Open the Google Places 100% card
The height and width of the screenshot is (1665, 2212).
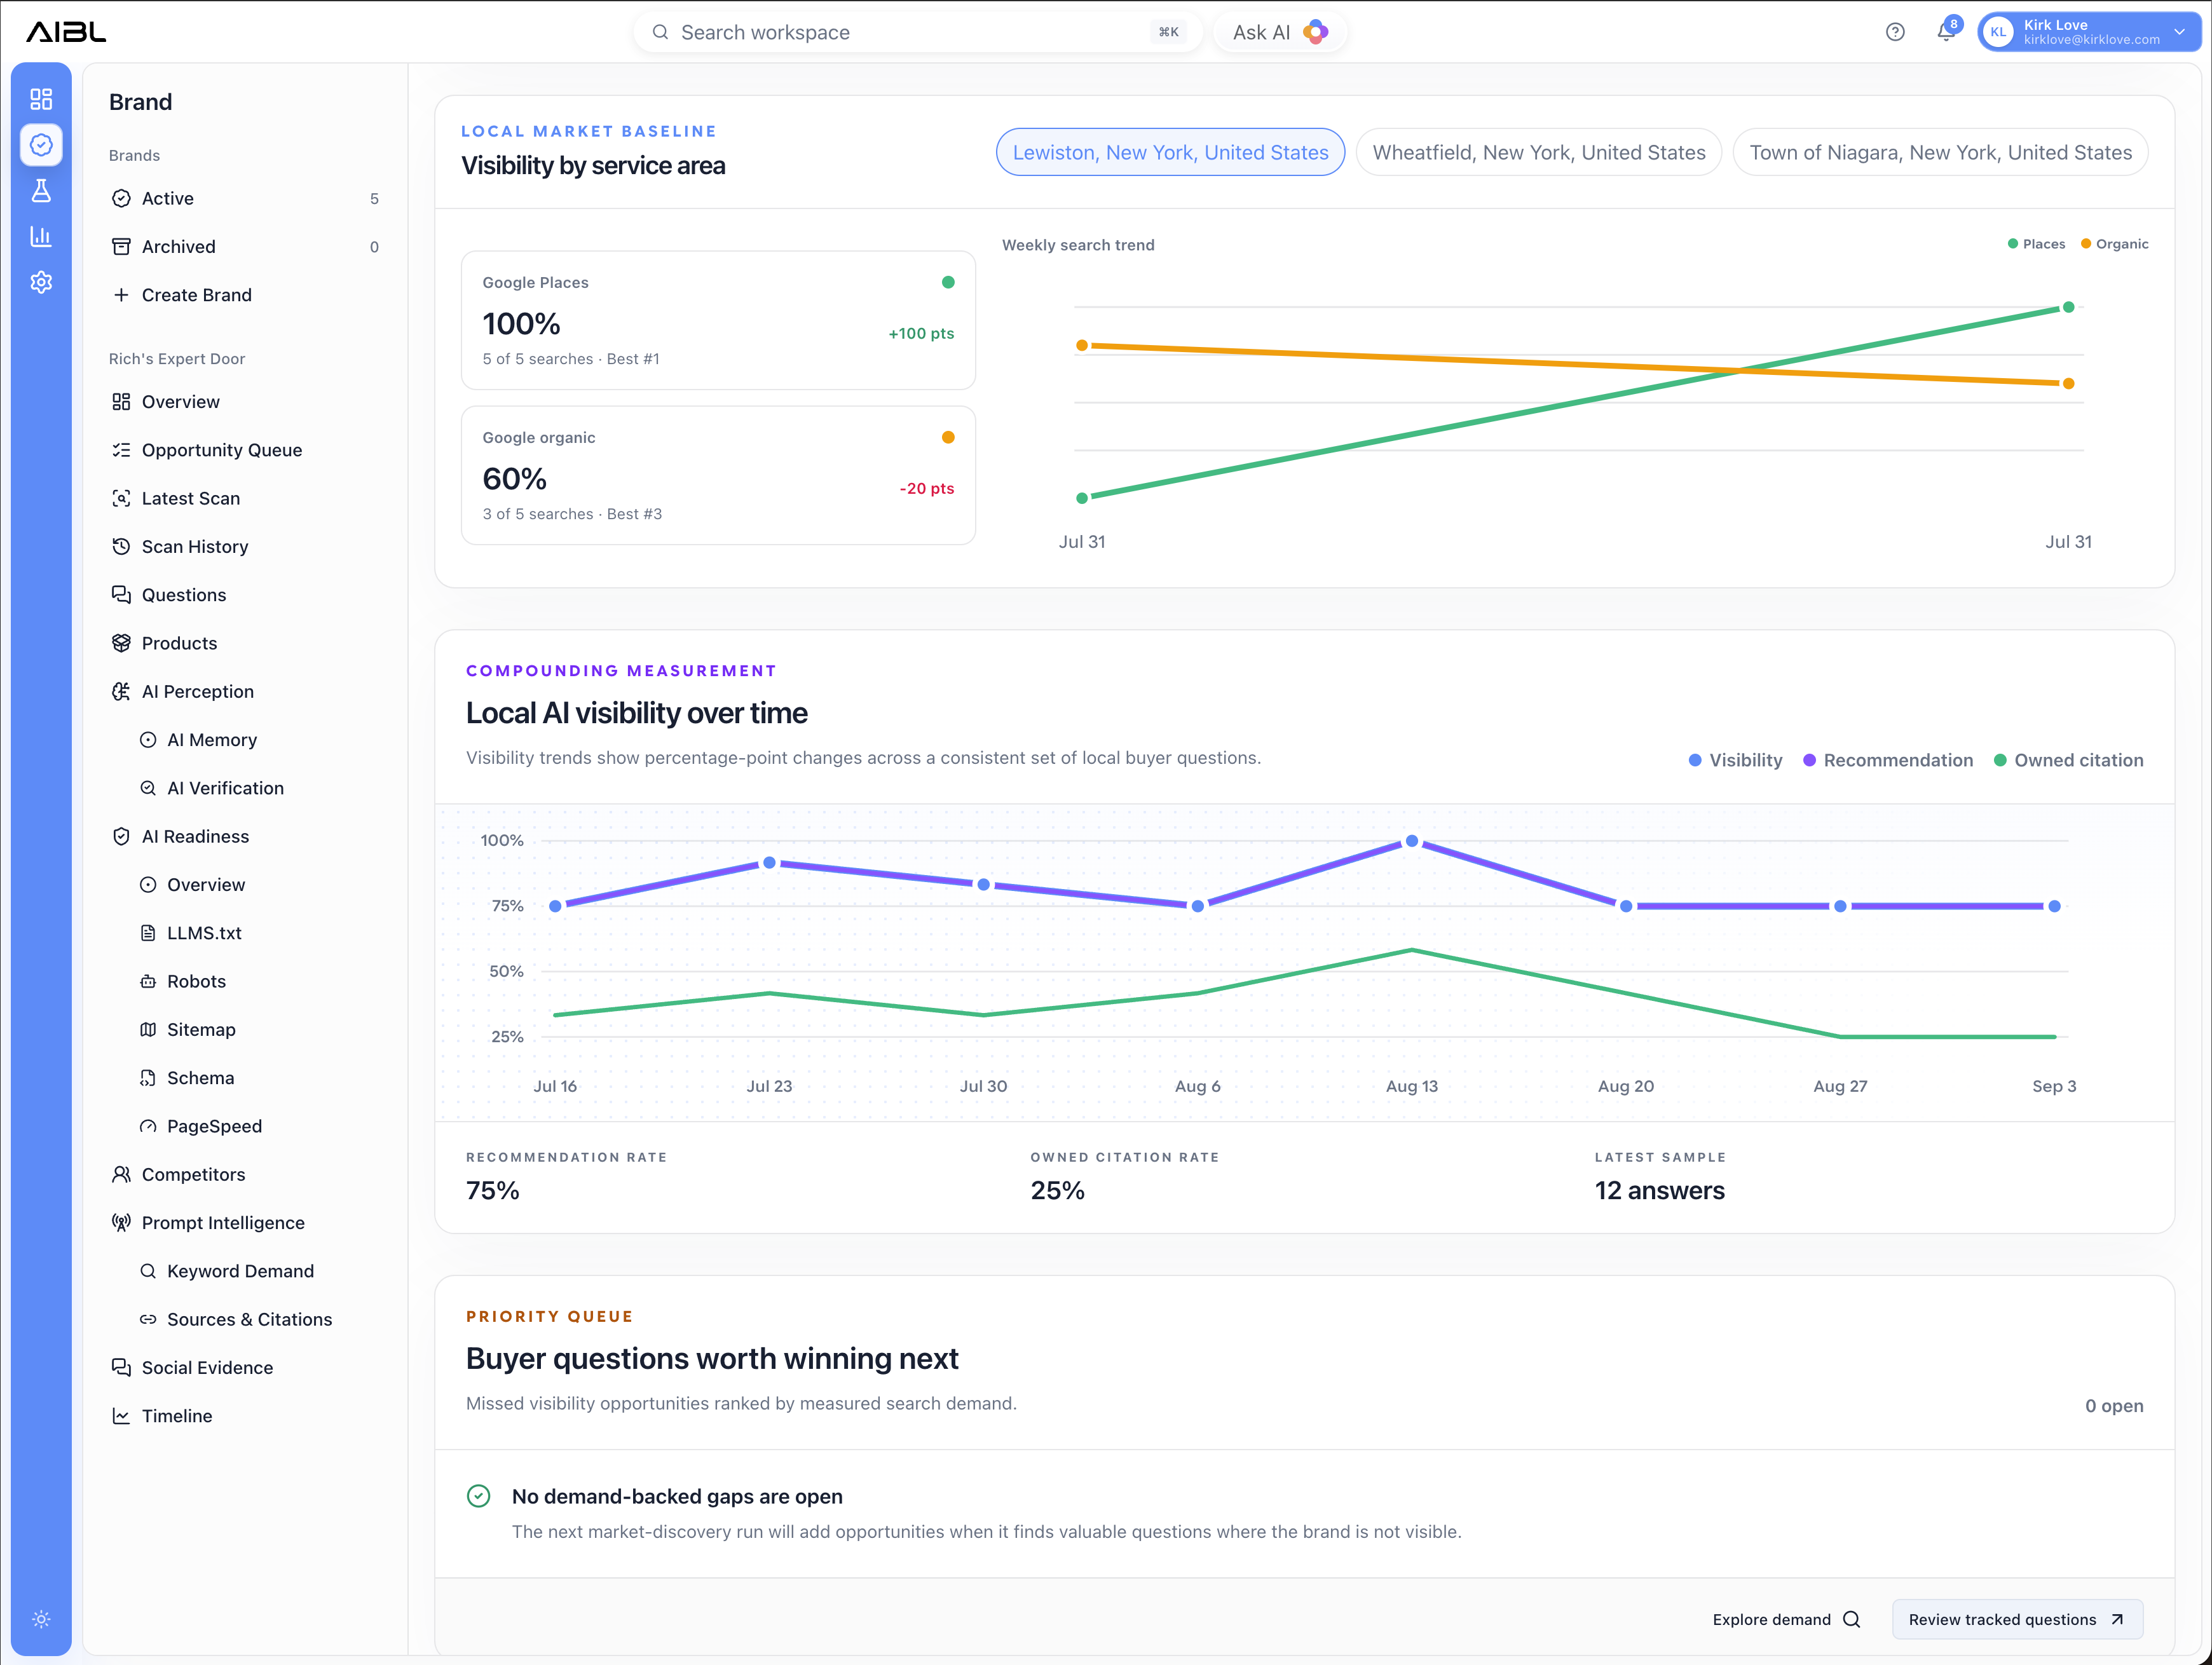(x=718, y=320)
